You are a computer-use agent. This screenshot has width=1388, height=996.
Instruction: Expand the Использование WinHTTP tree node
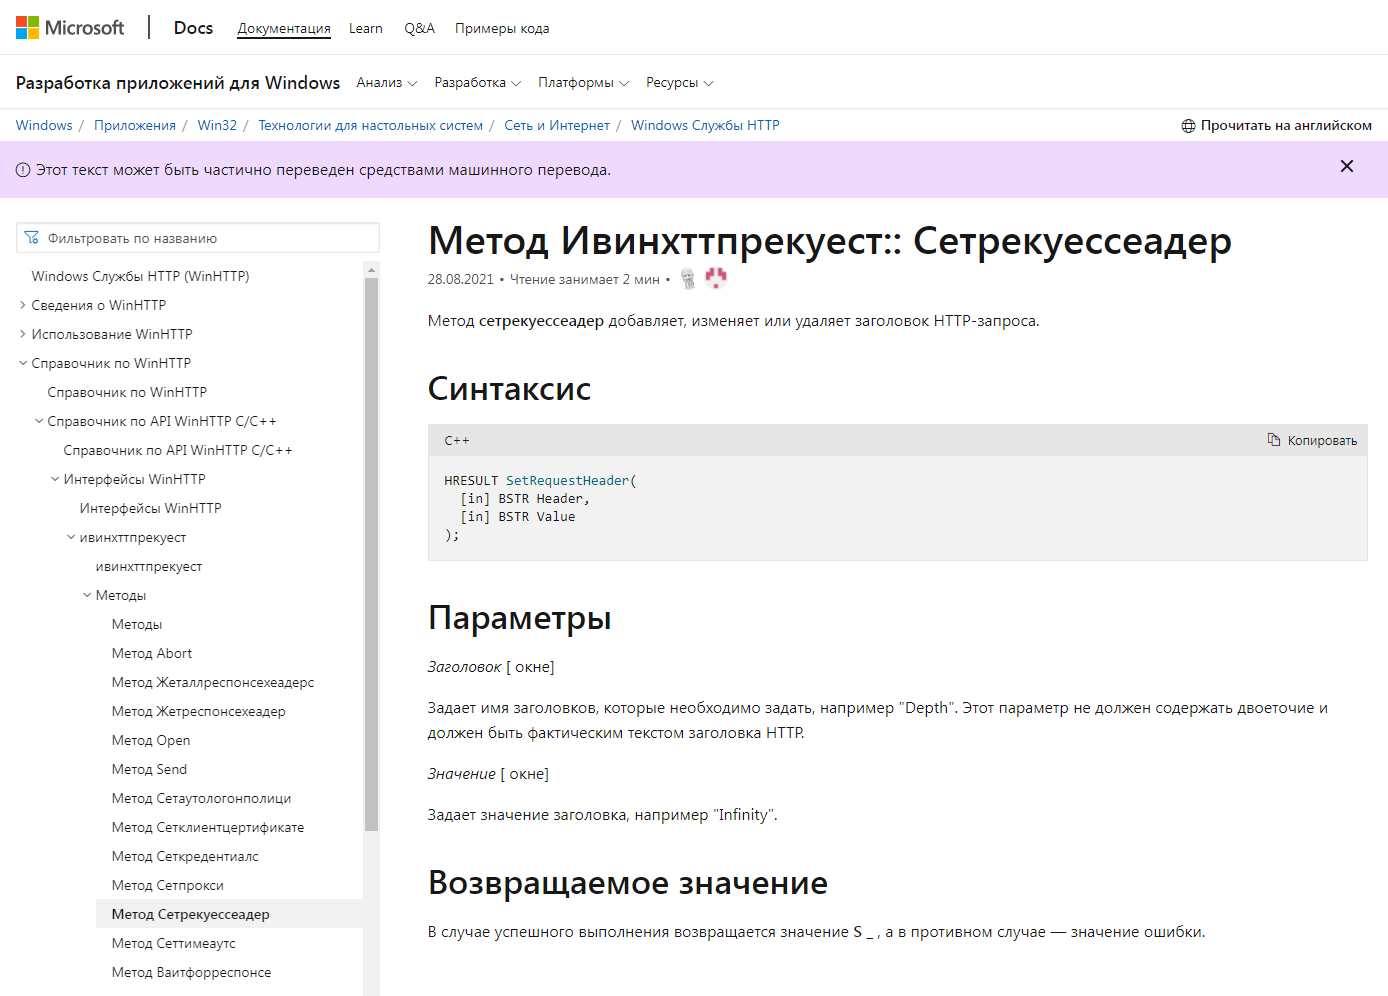(23, 334)
